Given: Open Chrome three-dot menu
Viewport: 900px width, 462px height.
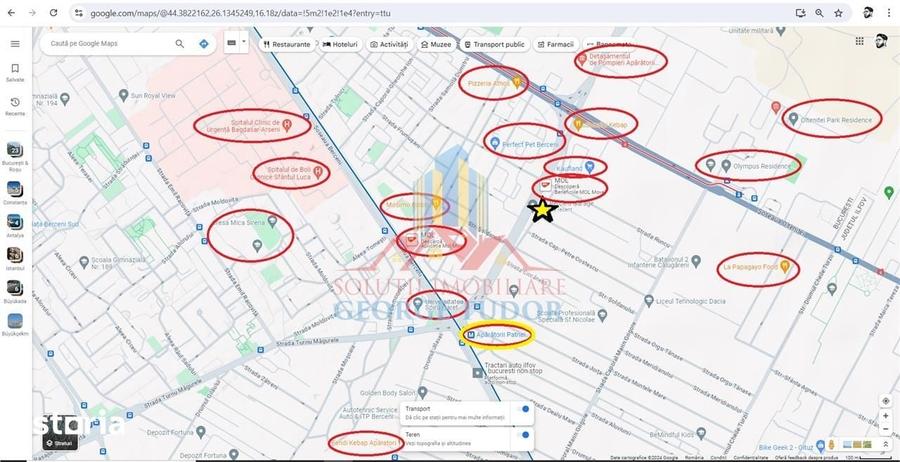Looking at the screenshot, I should coord(889,13).
